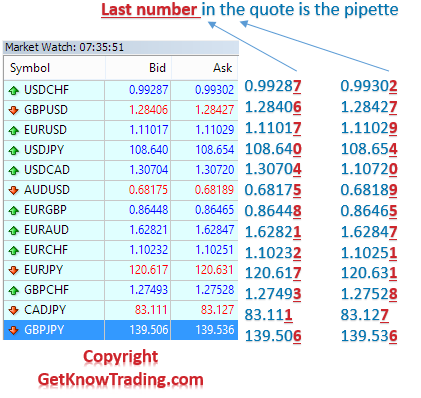Viewport: 421px width, 398px height.
Task: Click the green up arrow beside USDJPY
Action: [x=14, y=150]
